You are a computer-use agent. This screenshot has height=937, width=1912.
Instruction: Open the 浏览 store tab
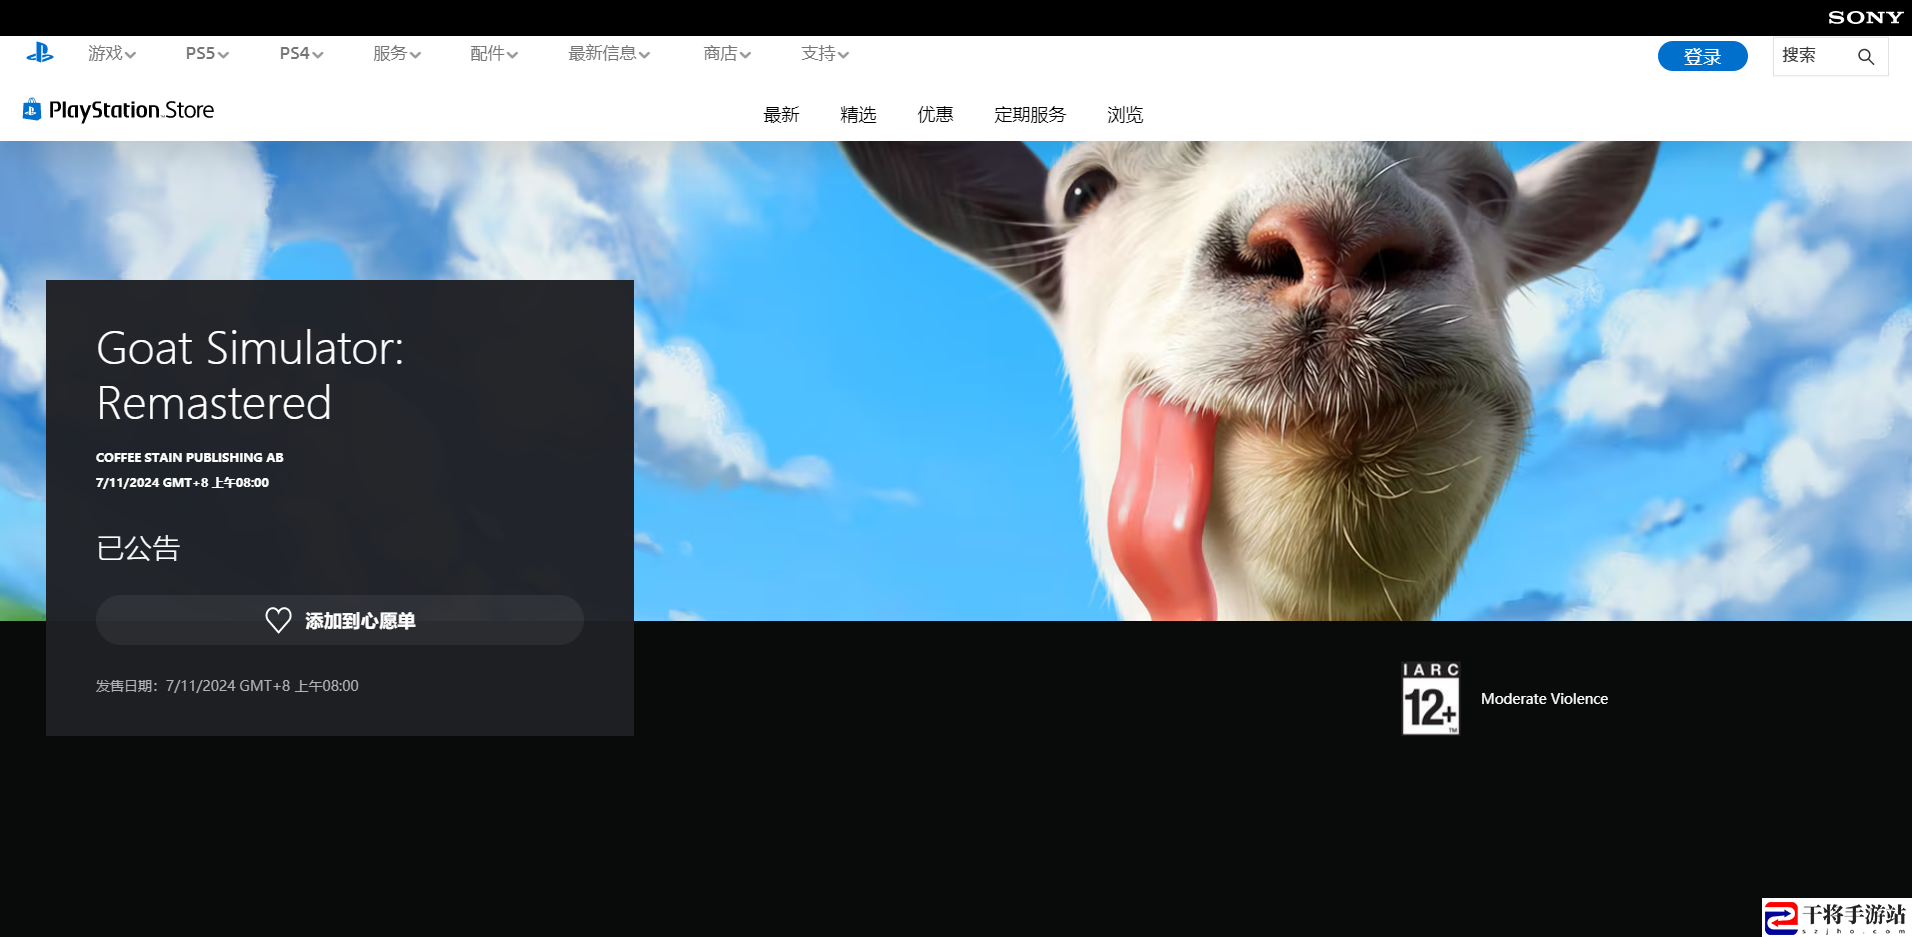(1125, 115)
